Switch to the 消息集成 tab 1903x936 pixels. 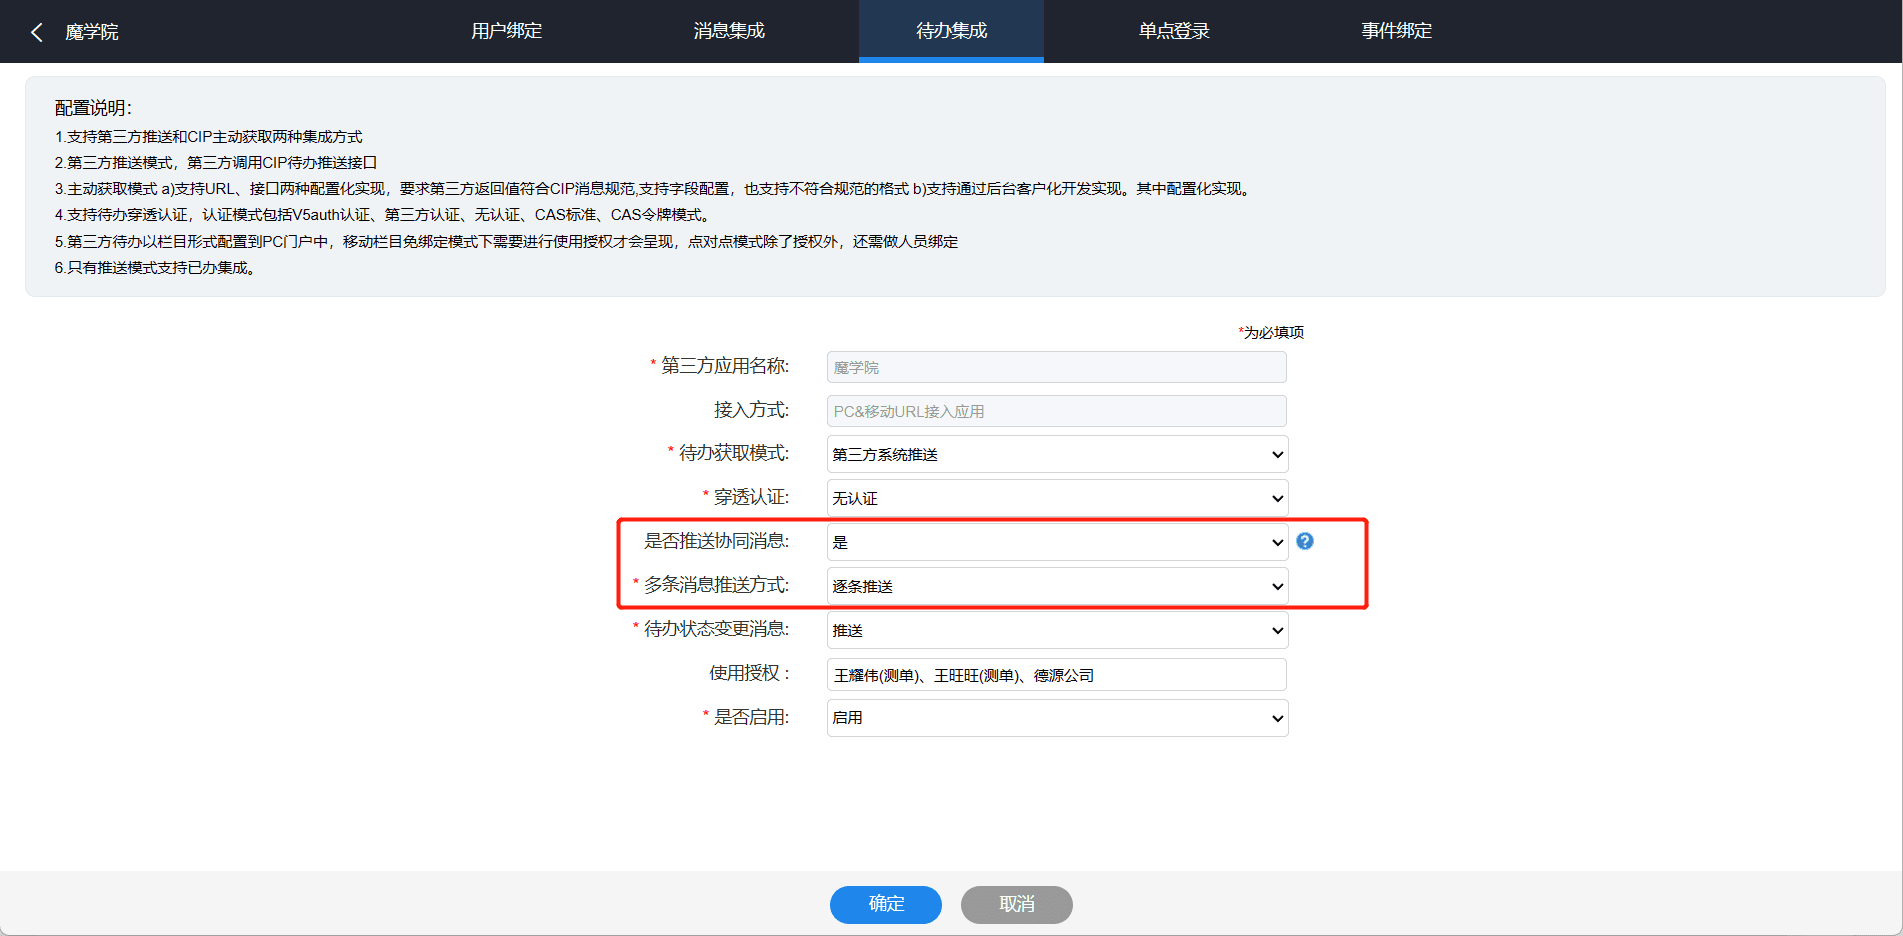[729, 31]
